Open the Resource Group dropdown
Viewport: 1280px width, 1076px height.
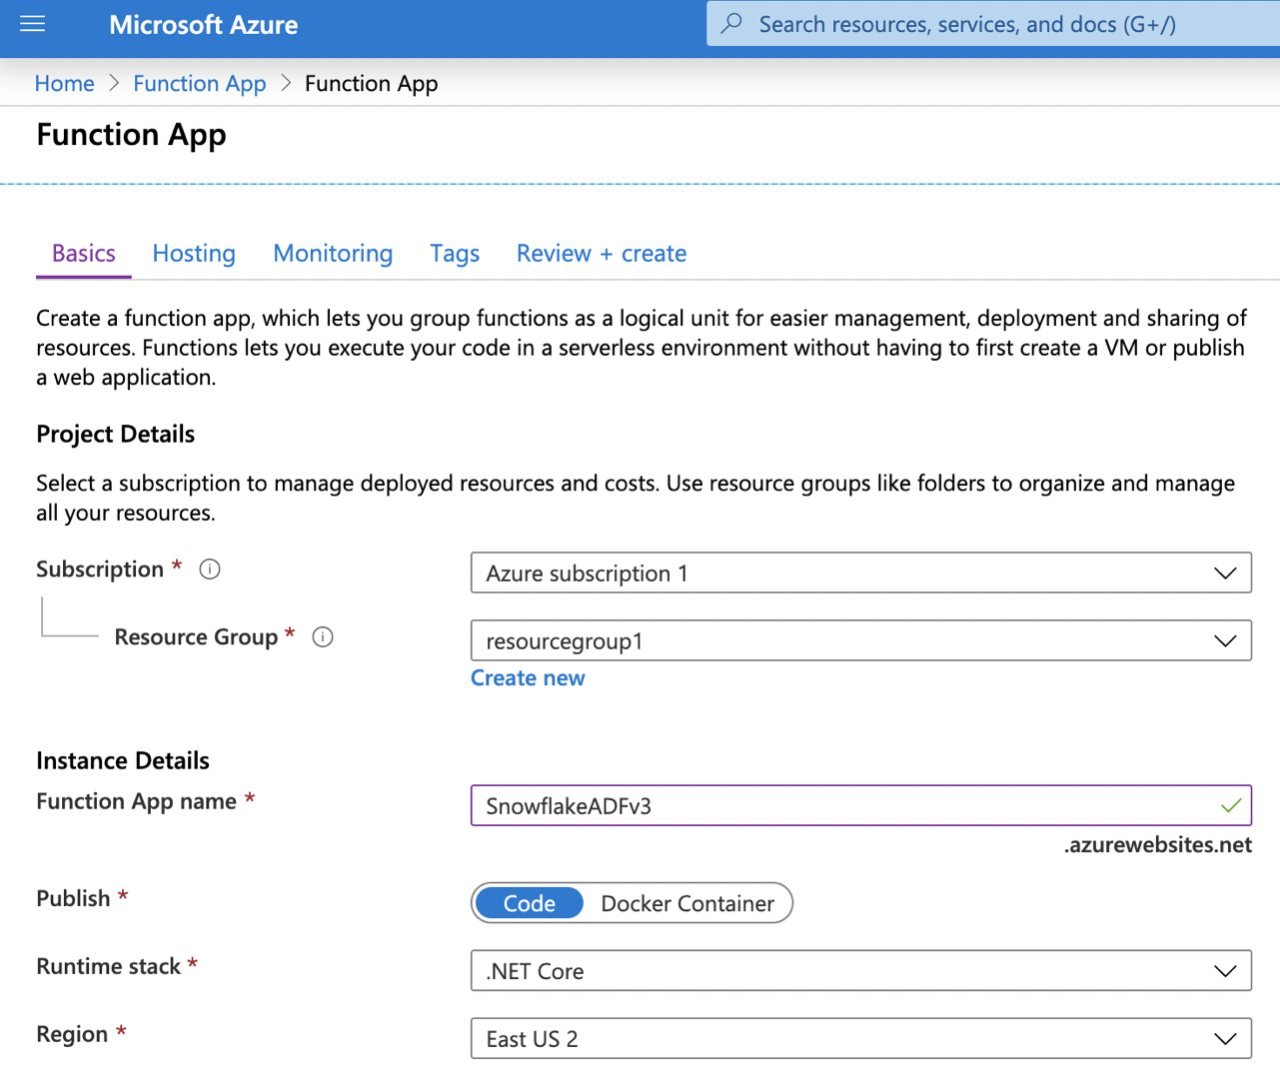[861, 641]
